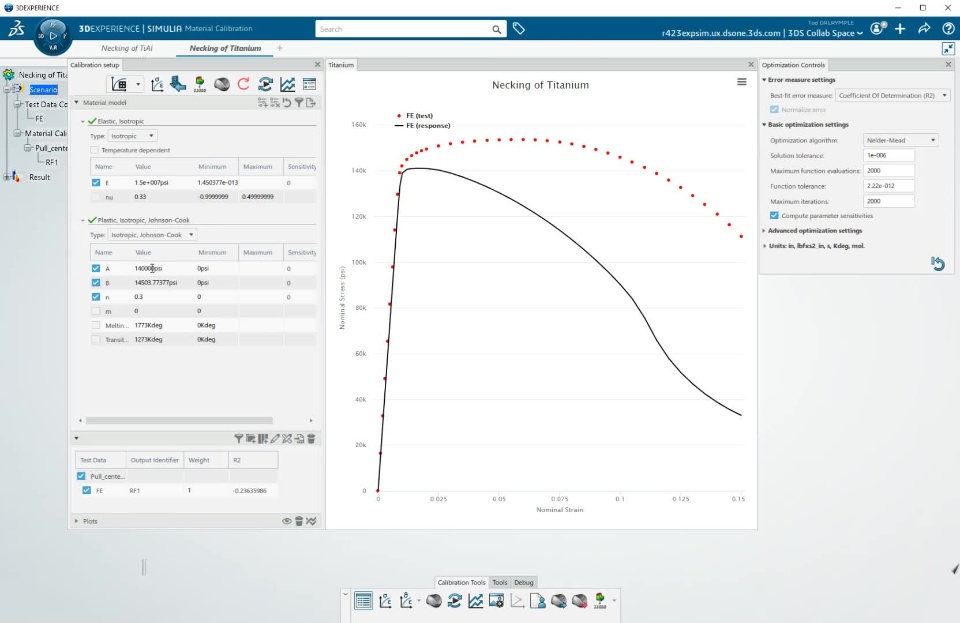Screen dimensions: 960x623
Task: Click the stress-strain curve icon in Calibration setup toolbar
Action: [x=157, y=84]
